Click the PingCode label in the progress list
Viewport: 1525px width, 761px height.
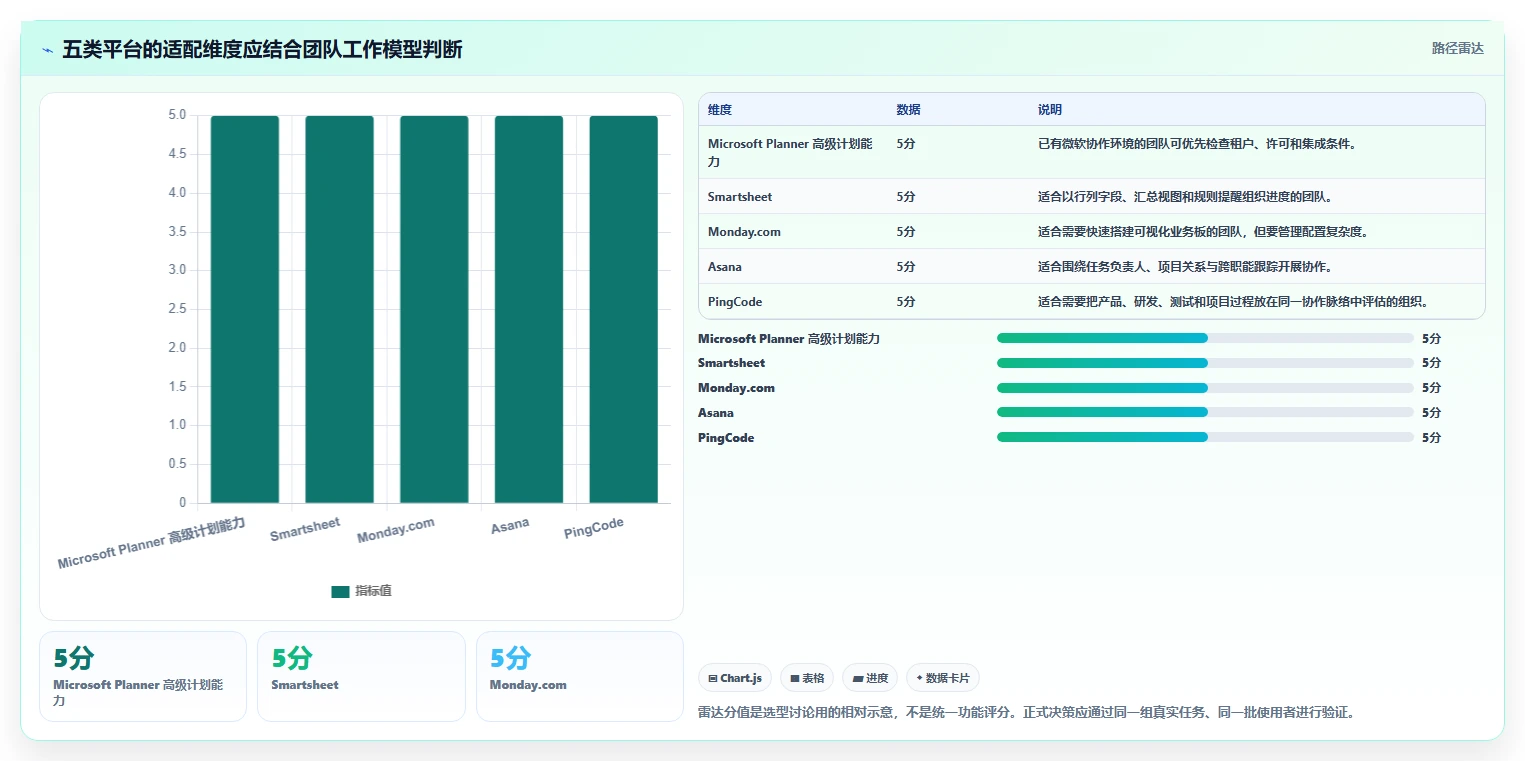(726, 438)
